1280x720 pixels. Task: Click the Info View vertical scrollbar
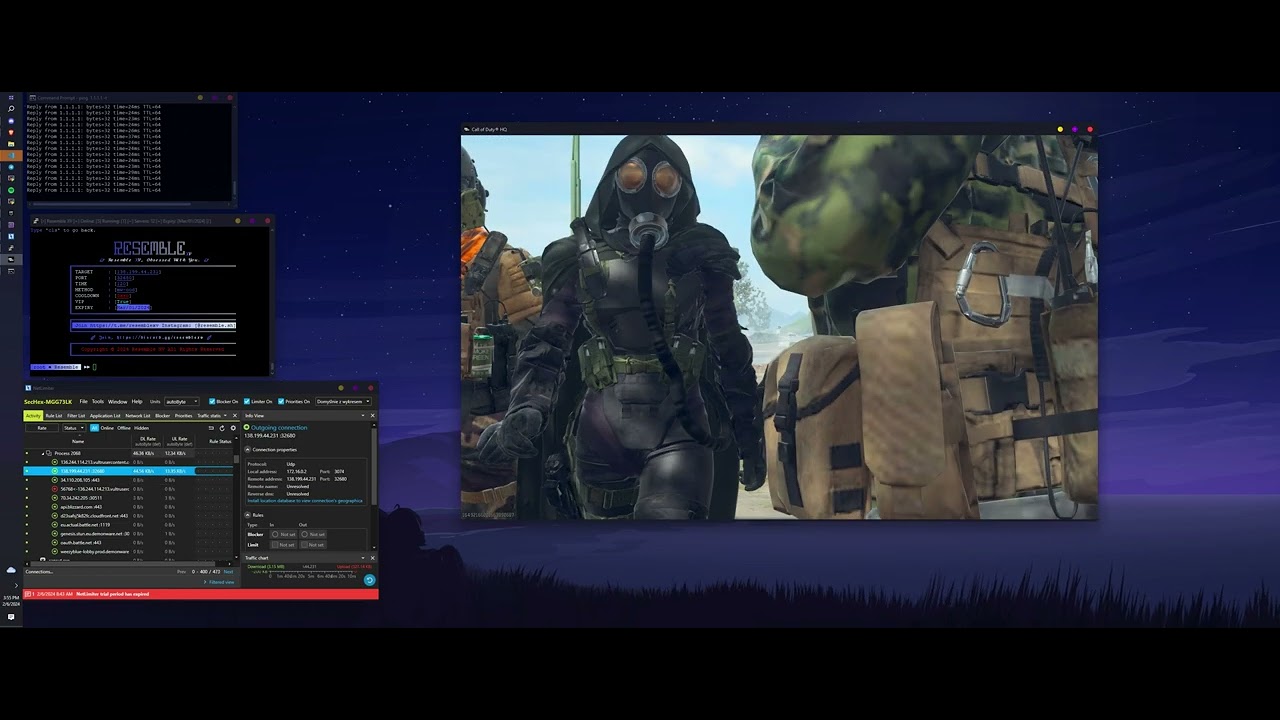pyautogui.click(x=374, y=466)
